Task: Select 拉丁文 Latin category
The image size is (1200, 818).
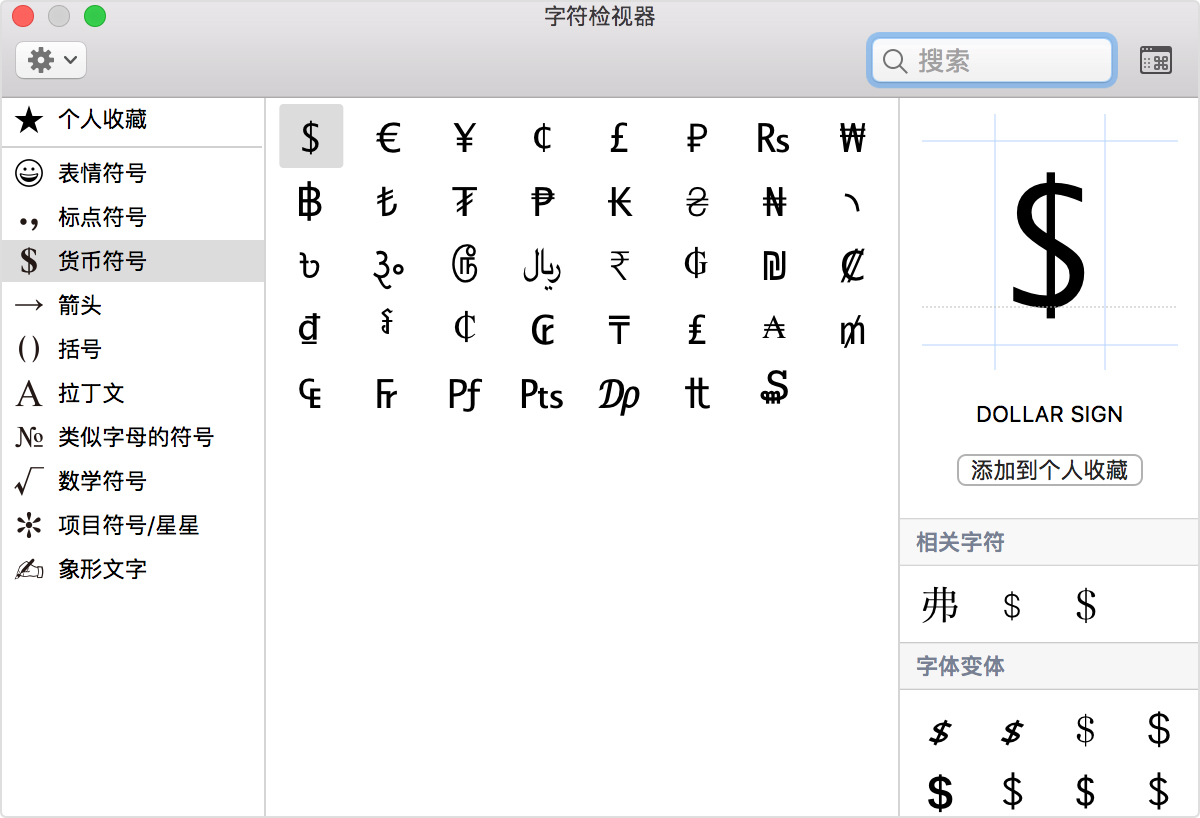Action: tap(91, 393)
